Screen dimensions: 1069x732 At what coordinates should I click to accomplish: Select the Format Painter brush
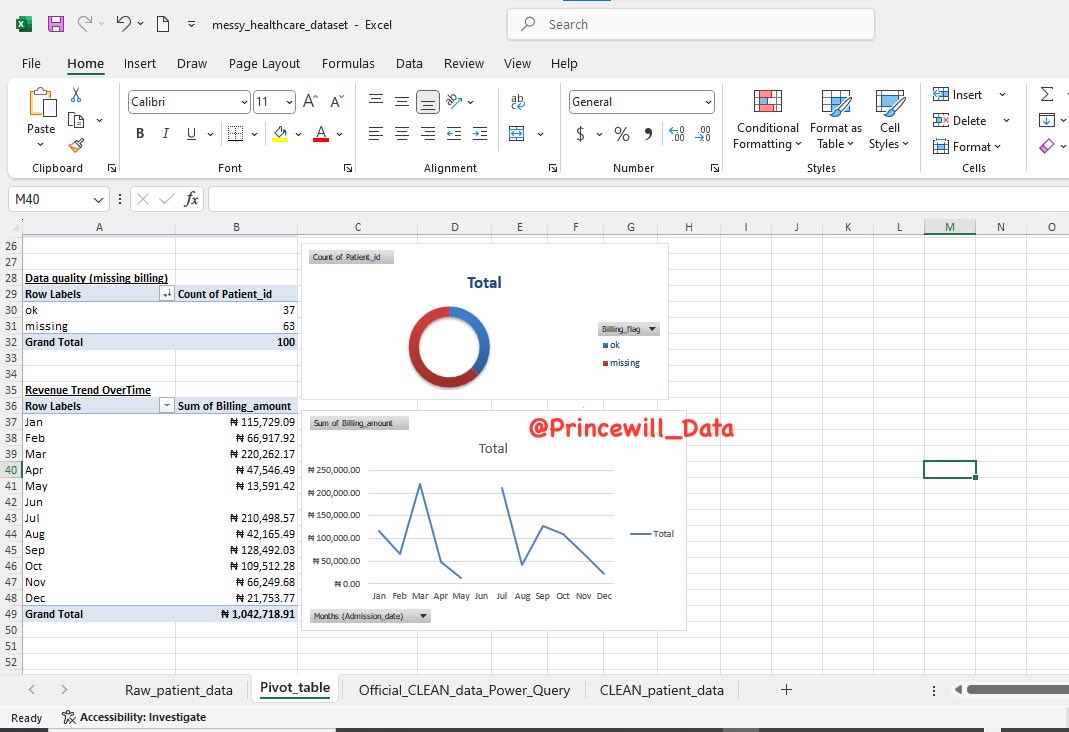[76, 145]
